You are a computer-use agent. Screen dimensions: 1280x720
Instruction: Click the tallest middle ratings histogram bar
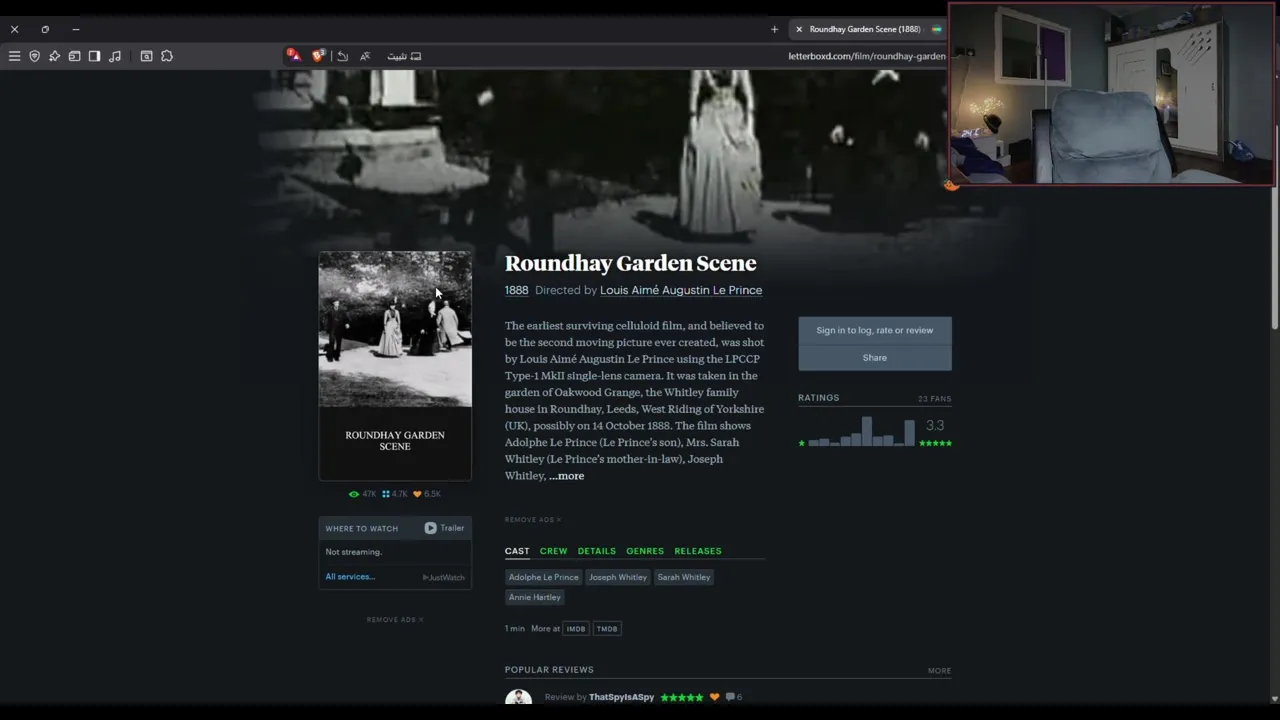coord(867,431)
